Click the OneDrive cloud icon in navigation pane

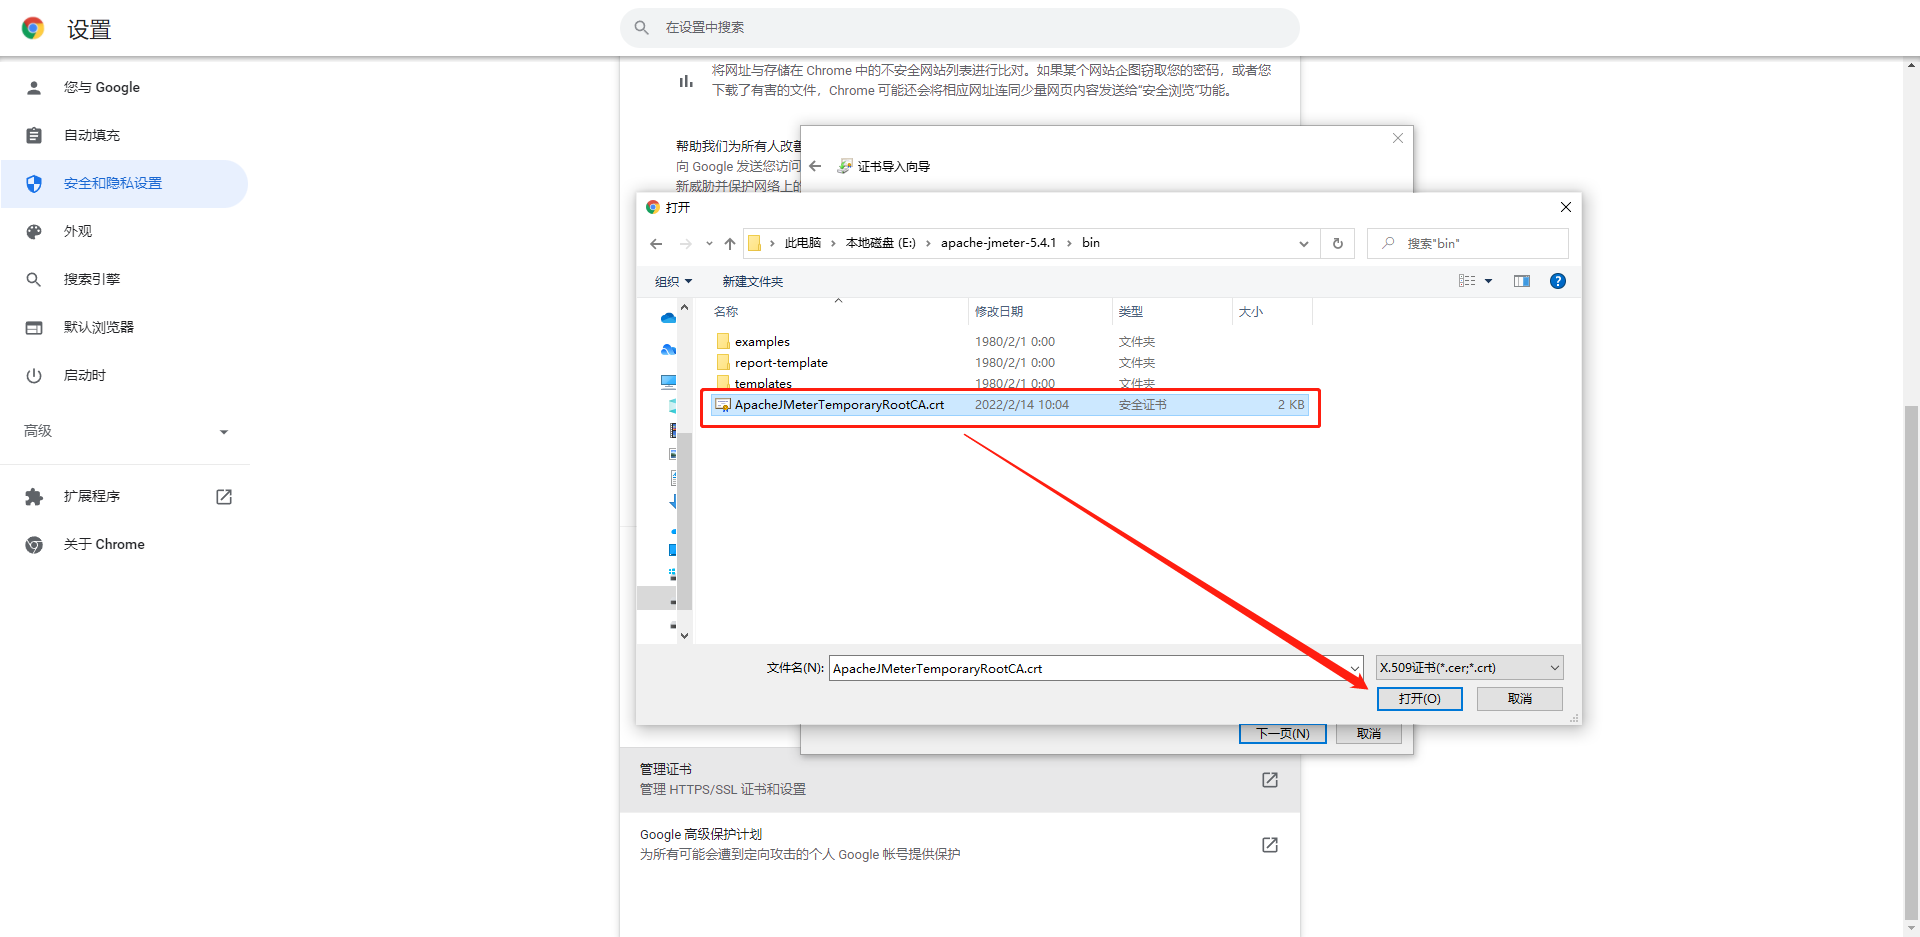click(668, 318)
